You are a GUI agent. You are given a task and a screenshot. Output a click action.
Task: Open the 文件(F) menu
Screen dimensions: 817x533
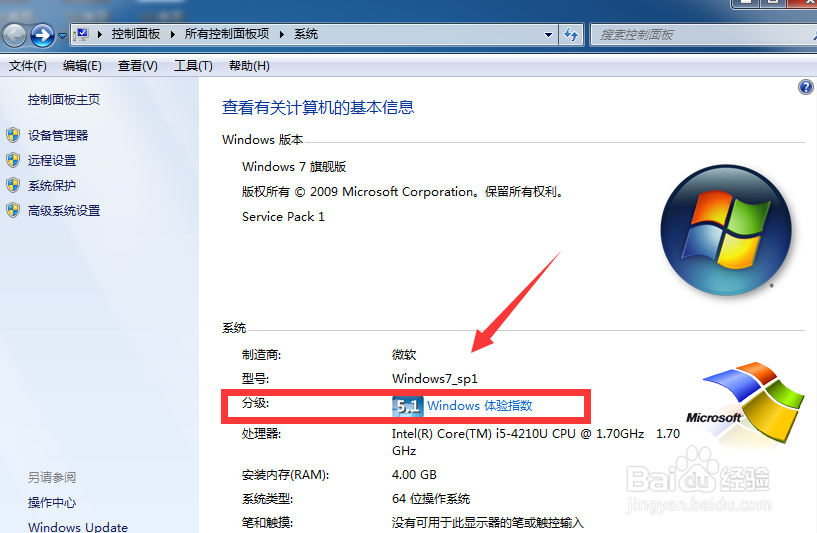[x=28, y=66]
